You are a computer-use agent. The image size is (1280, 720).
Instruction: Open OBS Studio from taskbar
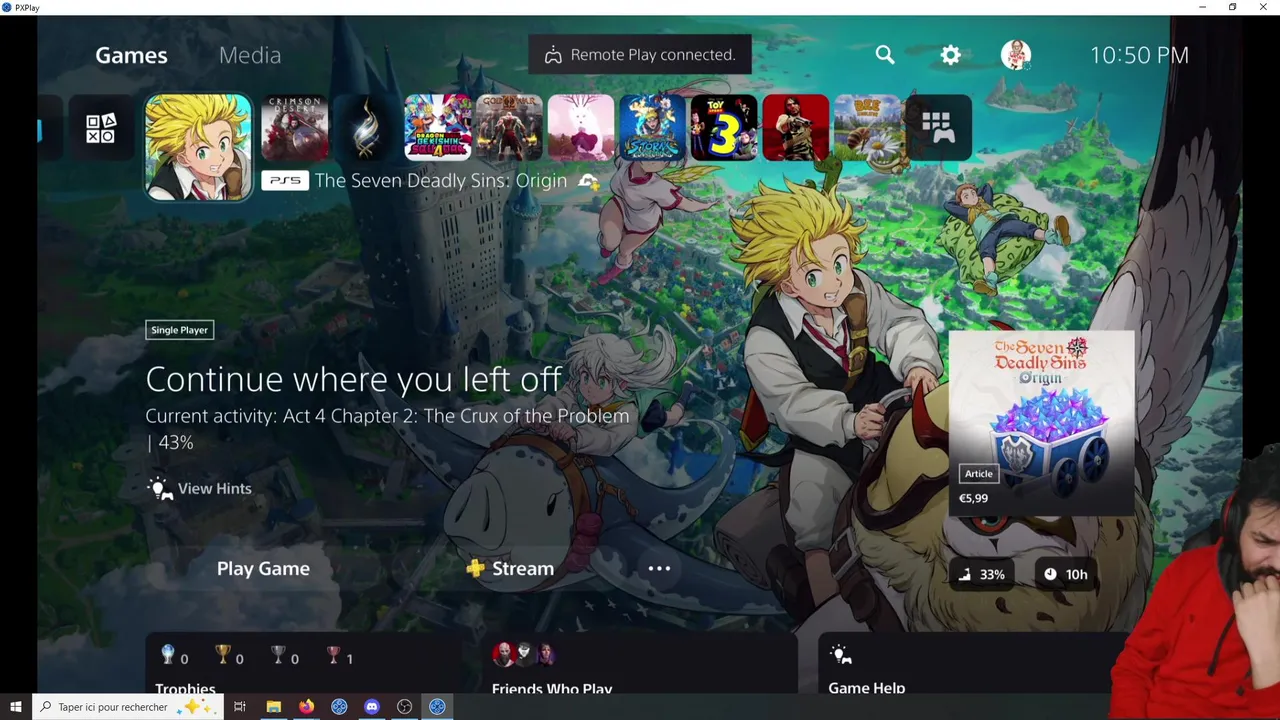(404, 707)
